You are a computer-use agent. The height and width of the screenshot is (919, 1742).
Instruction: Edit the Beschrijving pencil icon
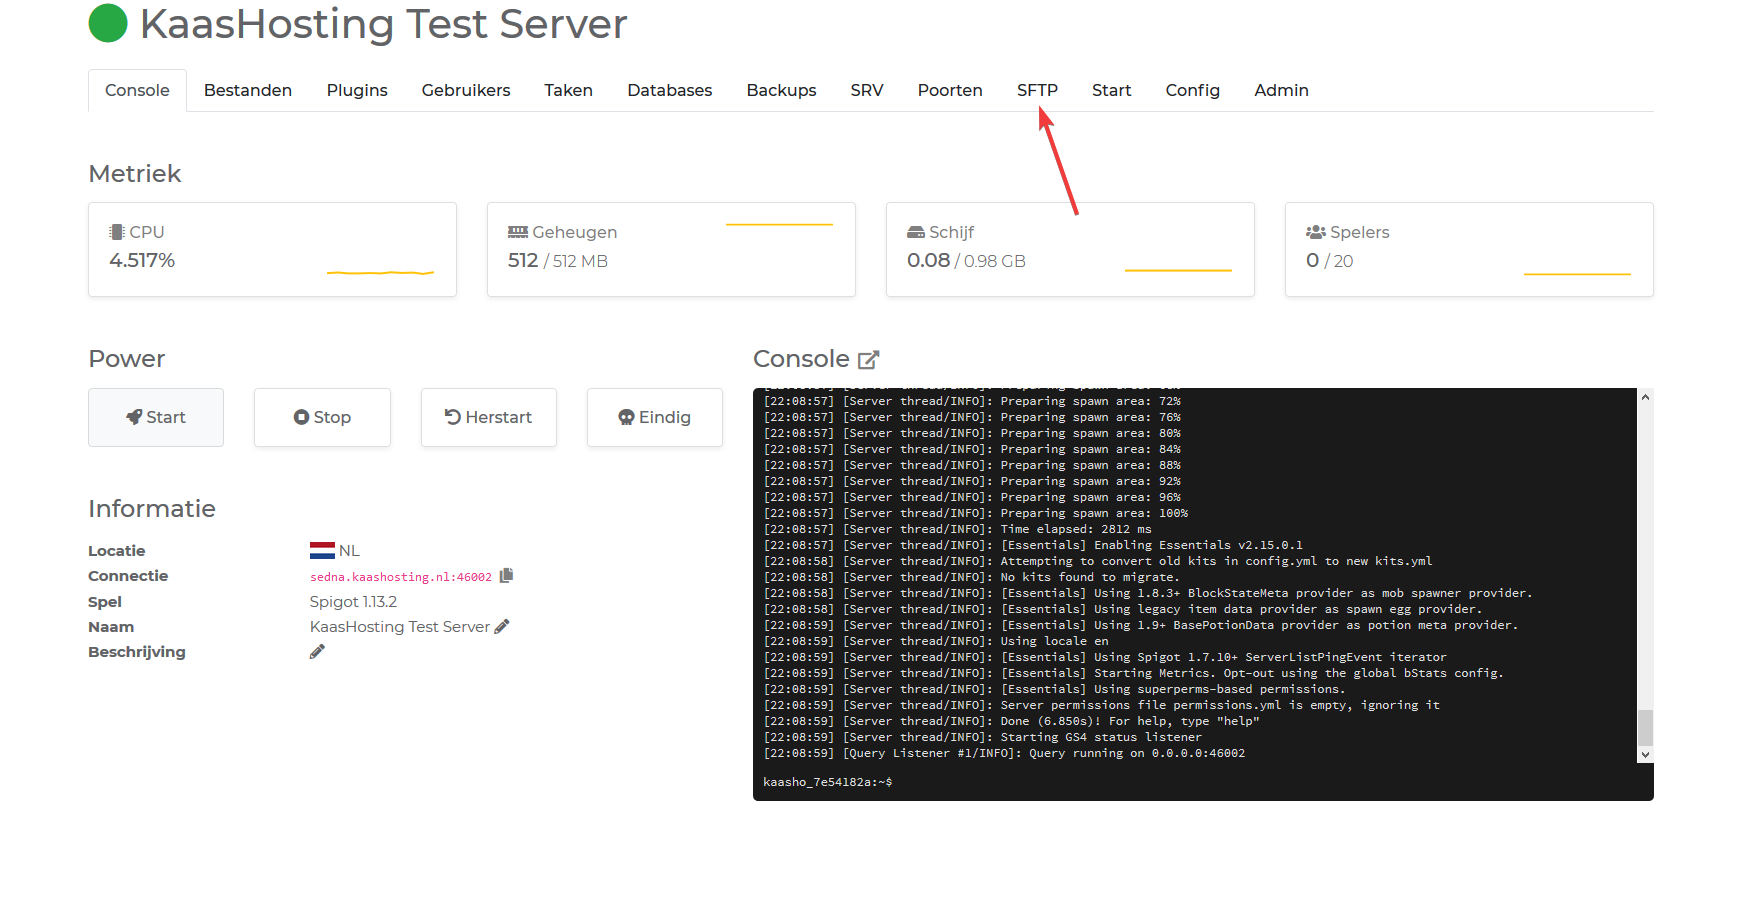tap(317, 652)
